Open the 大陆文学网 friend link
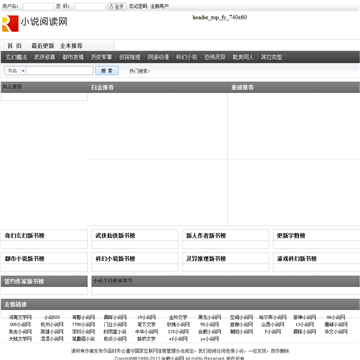 20,339
